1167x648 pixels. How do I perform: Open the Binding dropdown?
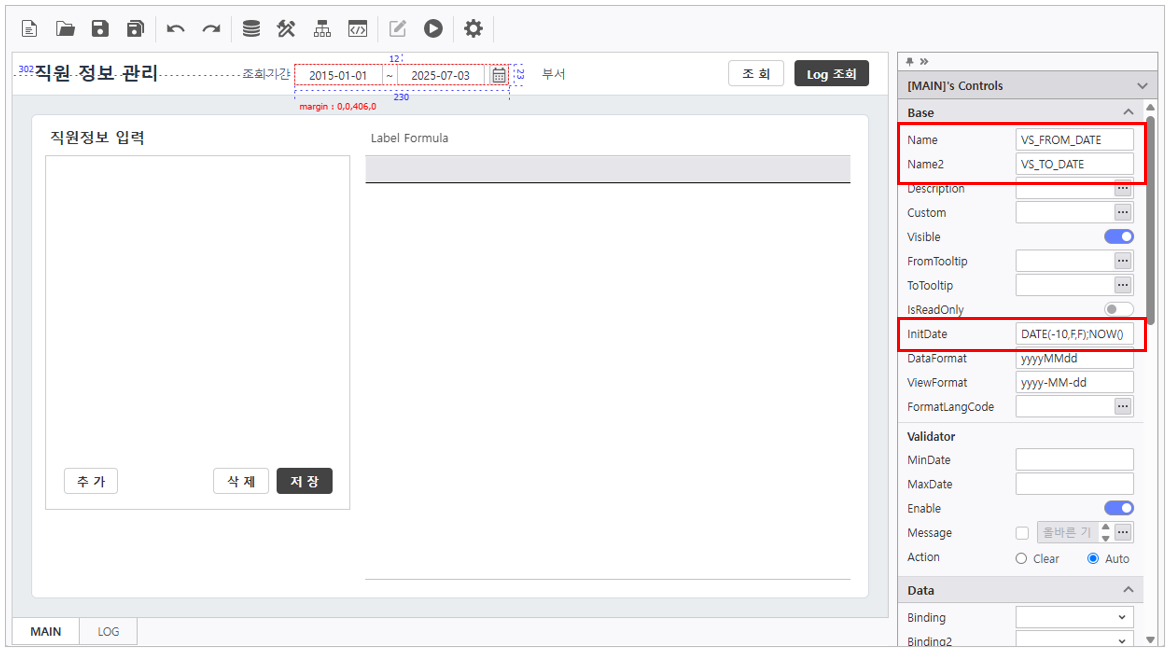point(1074,618)
